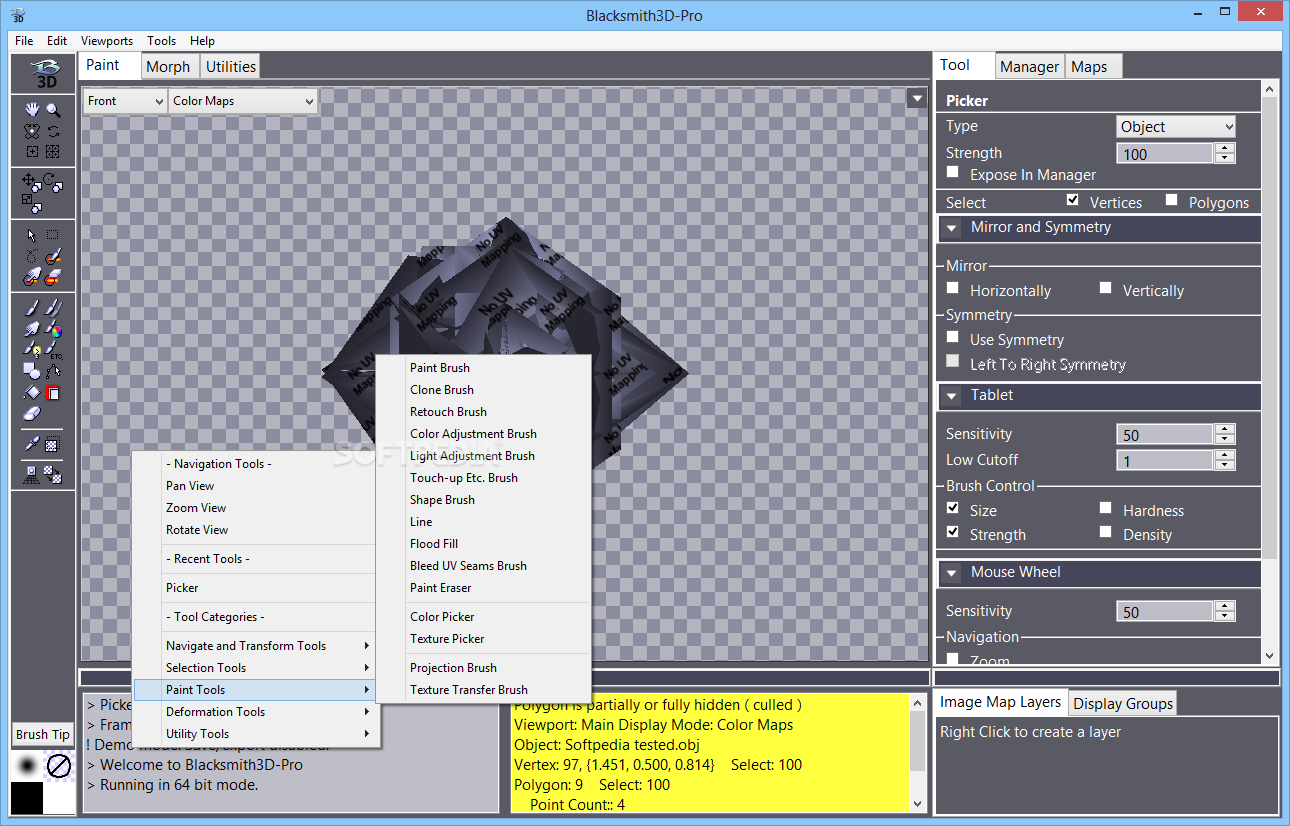This screenshot has width=1290, height=826.
Task: Open the Viewports menu
Action: tap(107, 41)
